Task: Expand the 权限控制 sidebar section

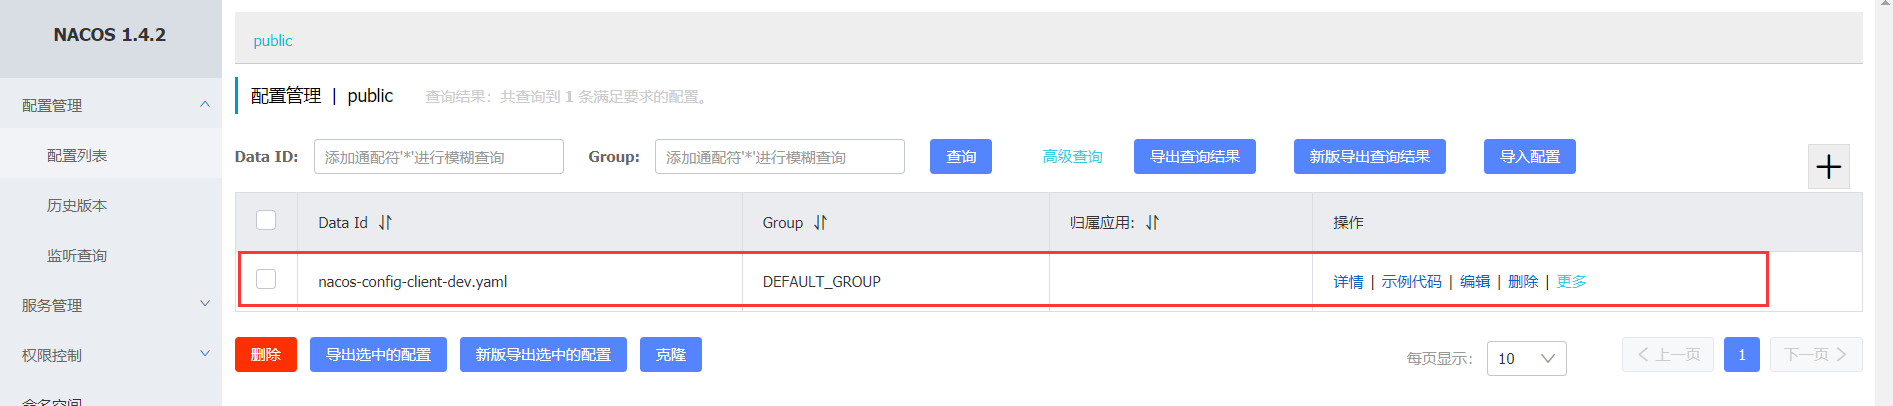Action: 204,354
